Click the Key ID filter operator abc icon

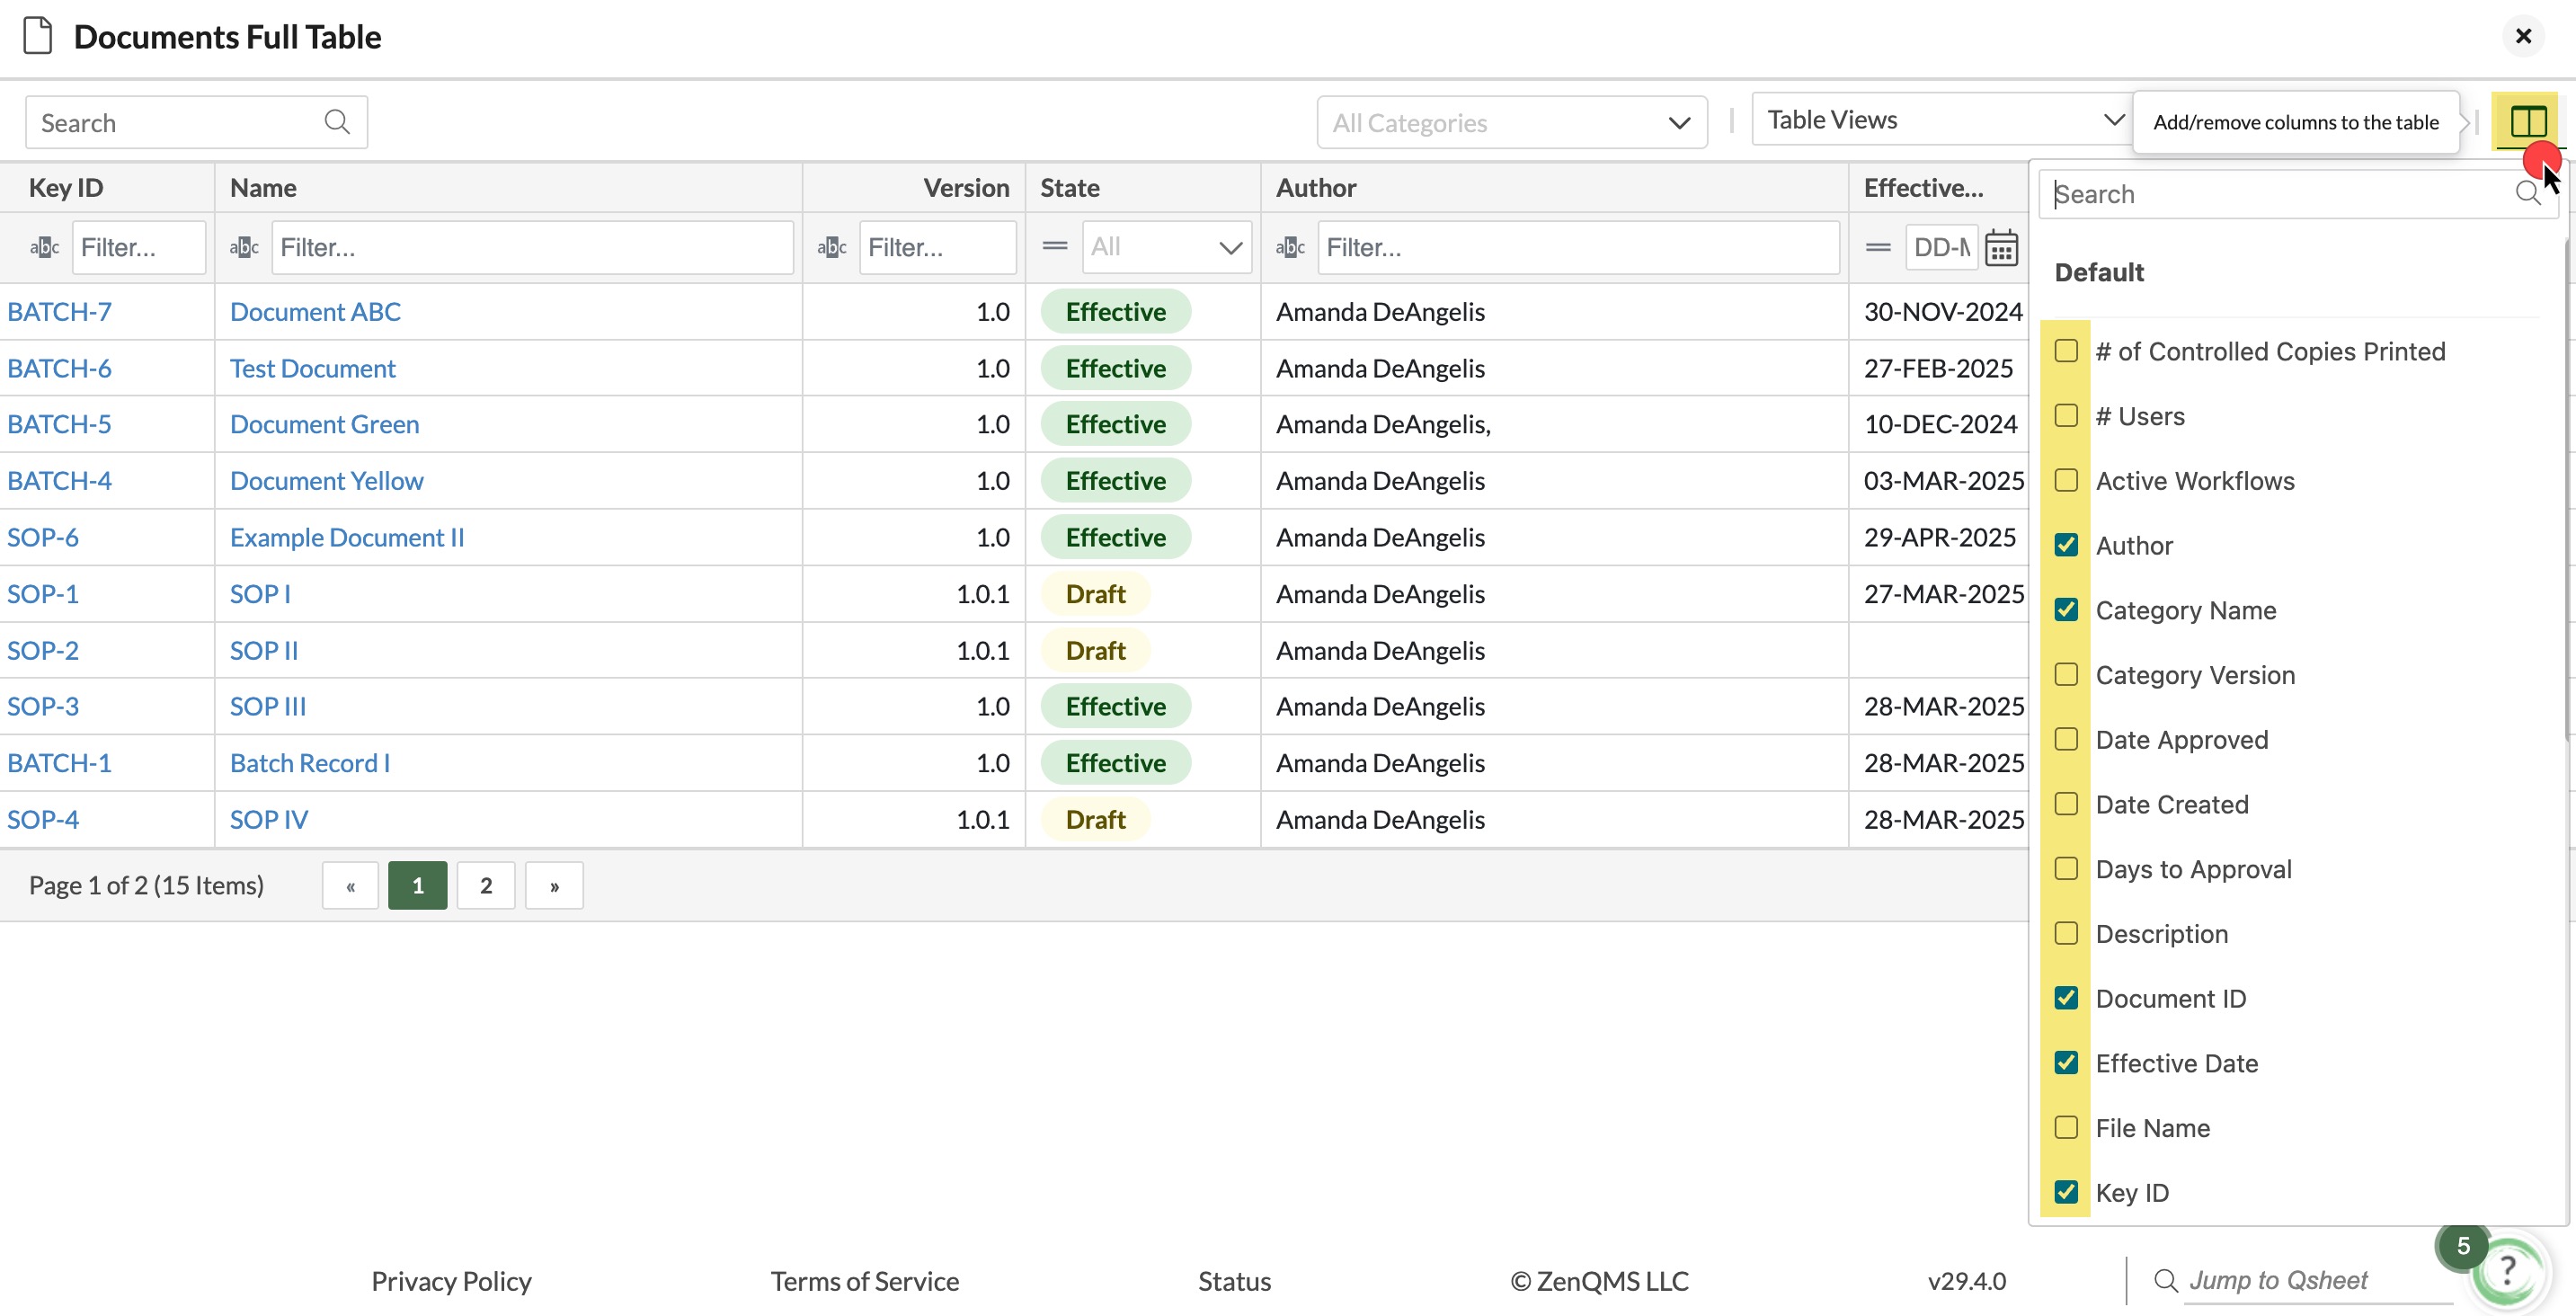click(x=44, y=247)
